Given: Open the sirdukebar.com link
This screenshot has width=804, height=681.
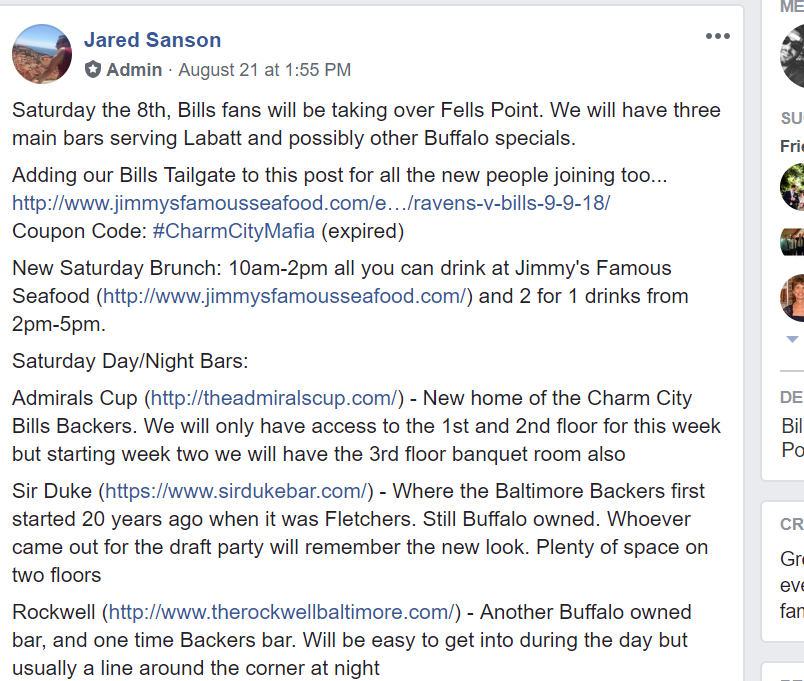Looking at the screenshot, I should (236, 491).
